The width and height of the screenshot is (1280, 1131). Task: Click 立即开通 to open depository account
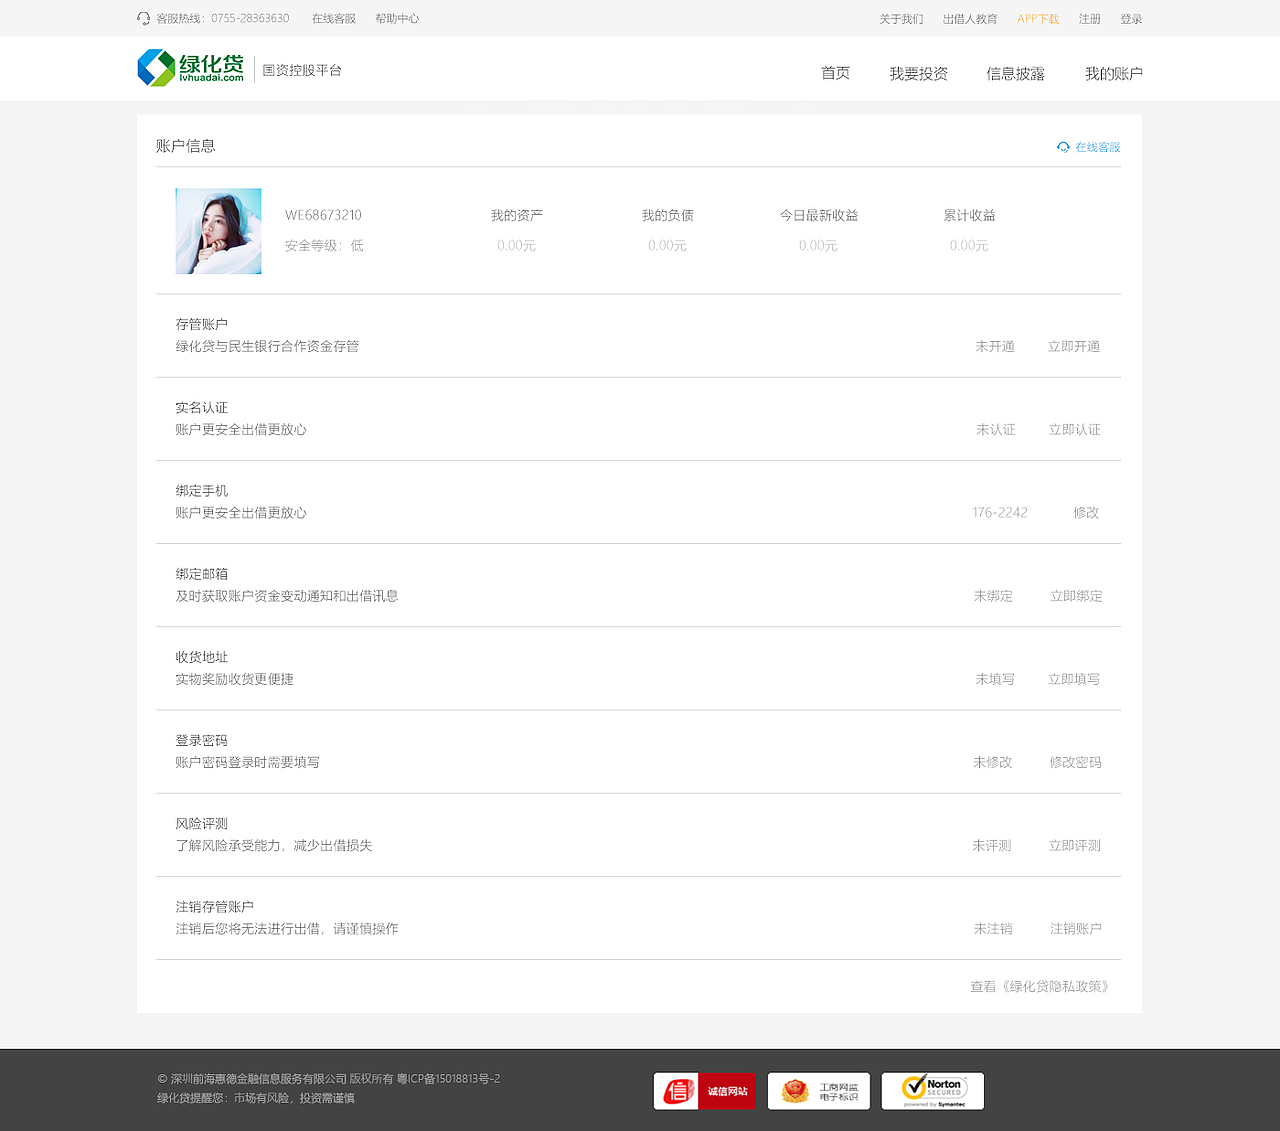click(x=1074, y=346)
